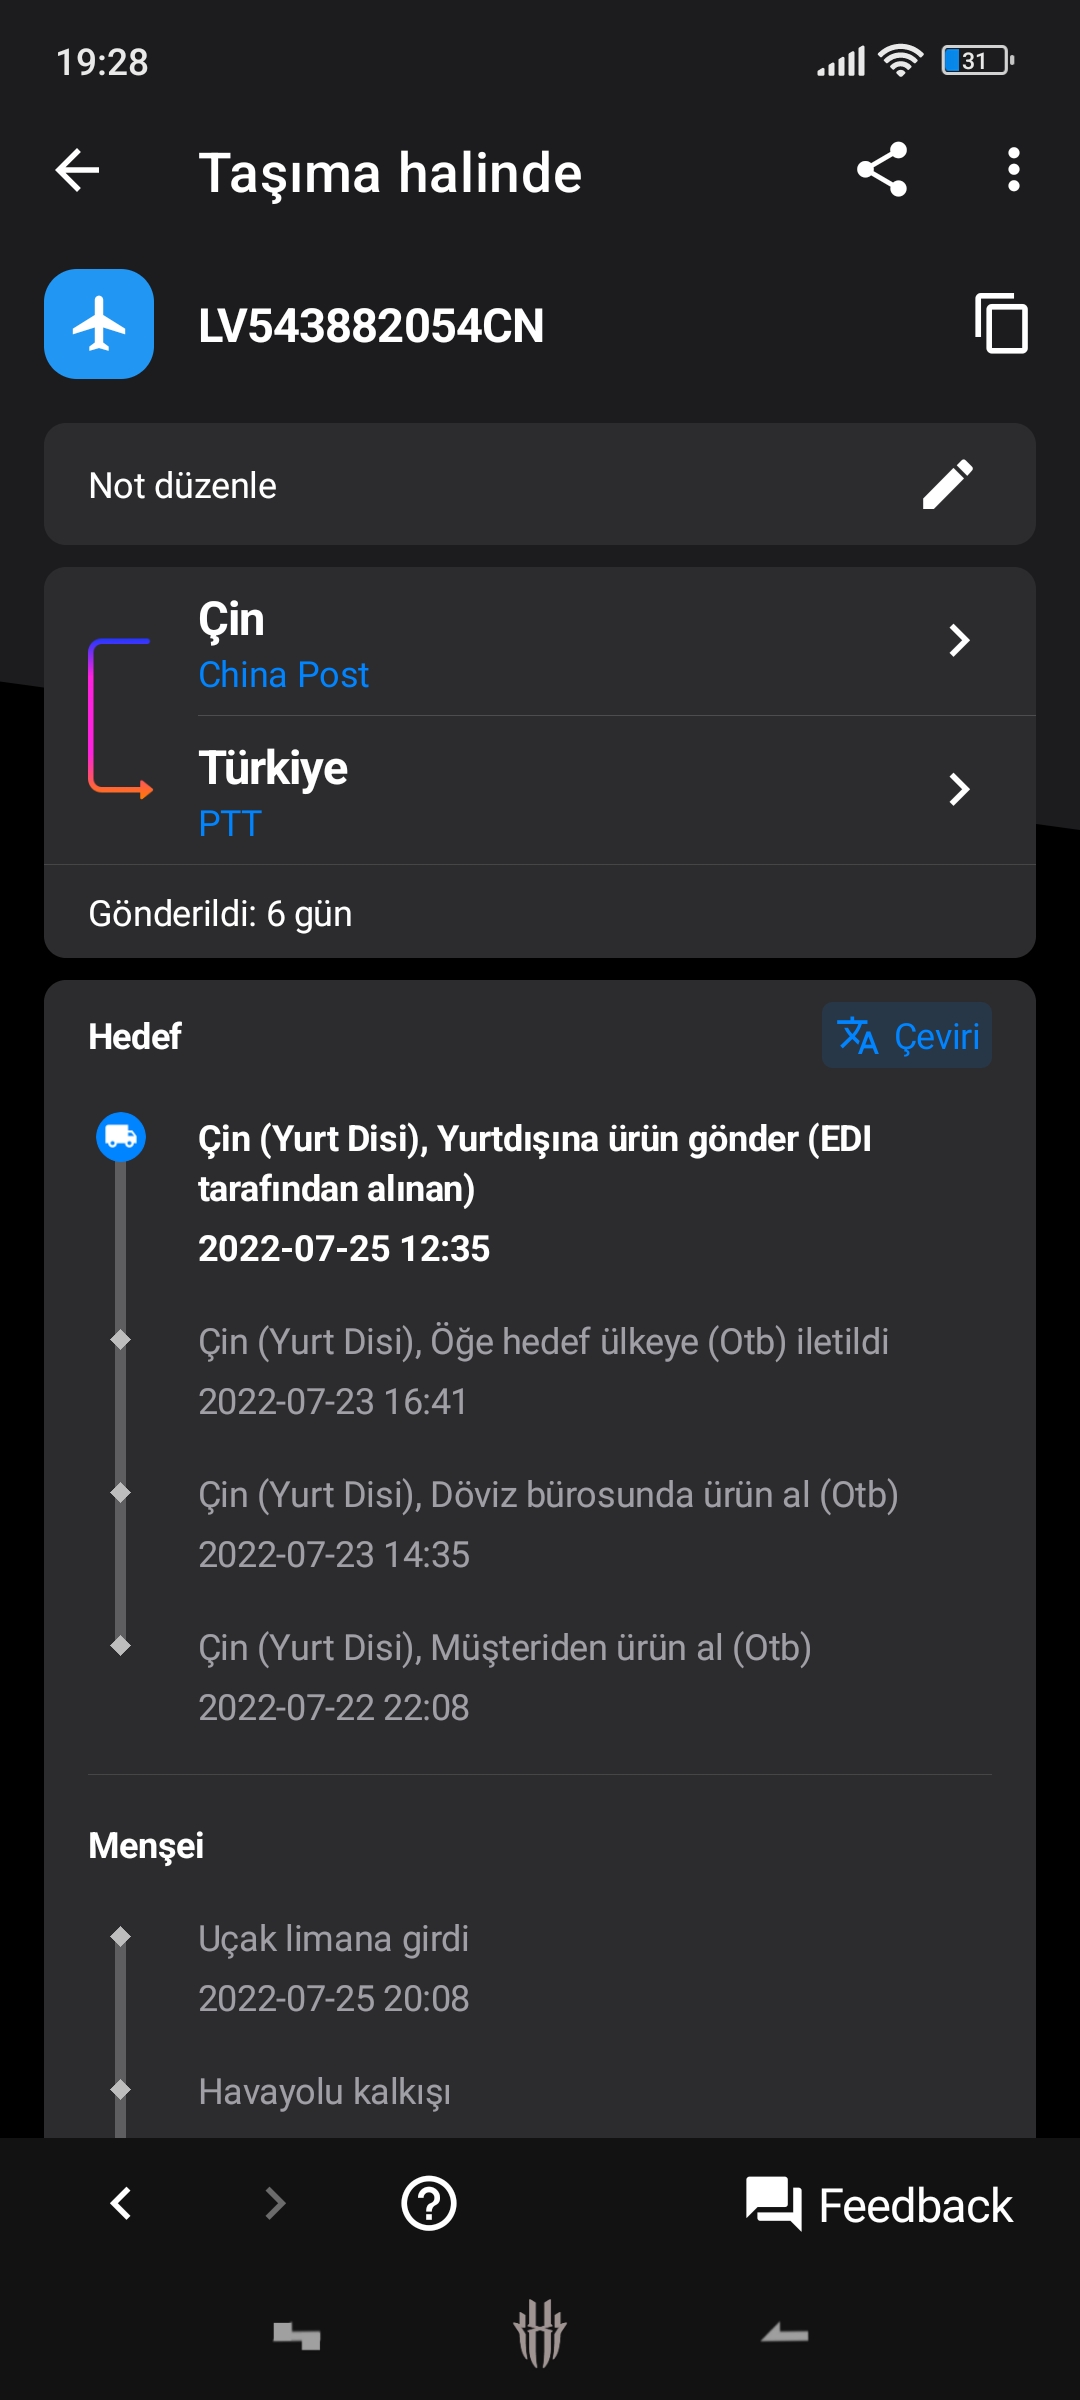
Task: Open the help question mark icon
Action: tap(429, 2204)
